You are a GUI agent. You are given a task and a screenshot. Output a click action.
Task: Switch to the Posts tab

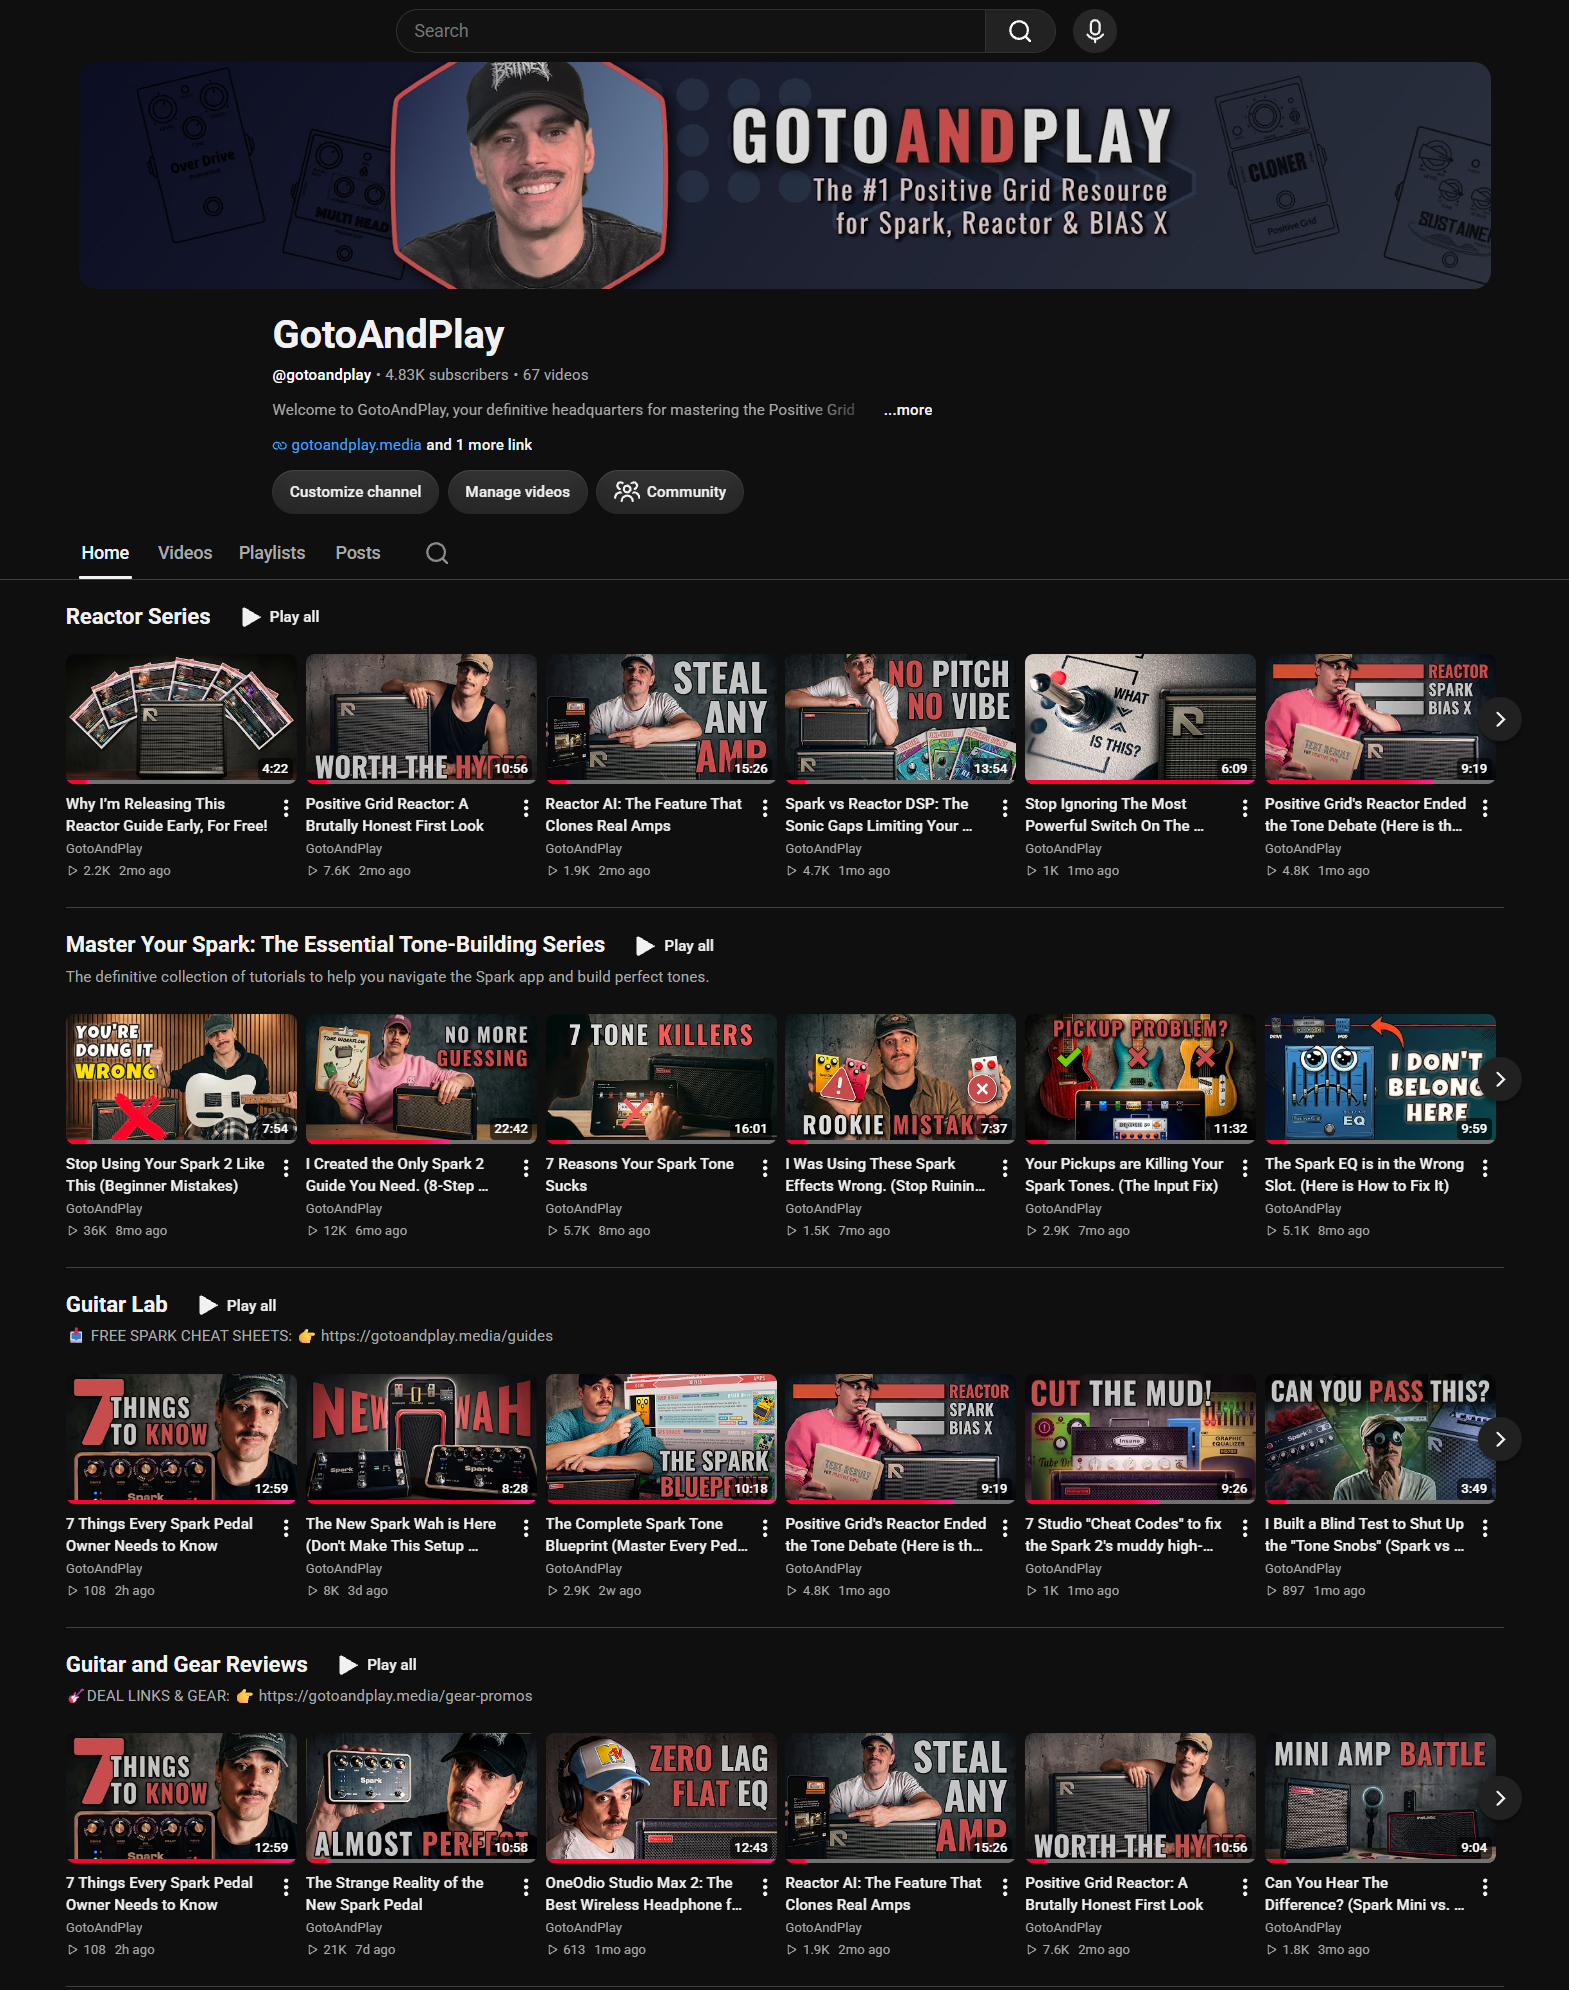pyautogui.click(x=358, y=553)
